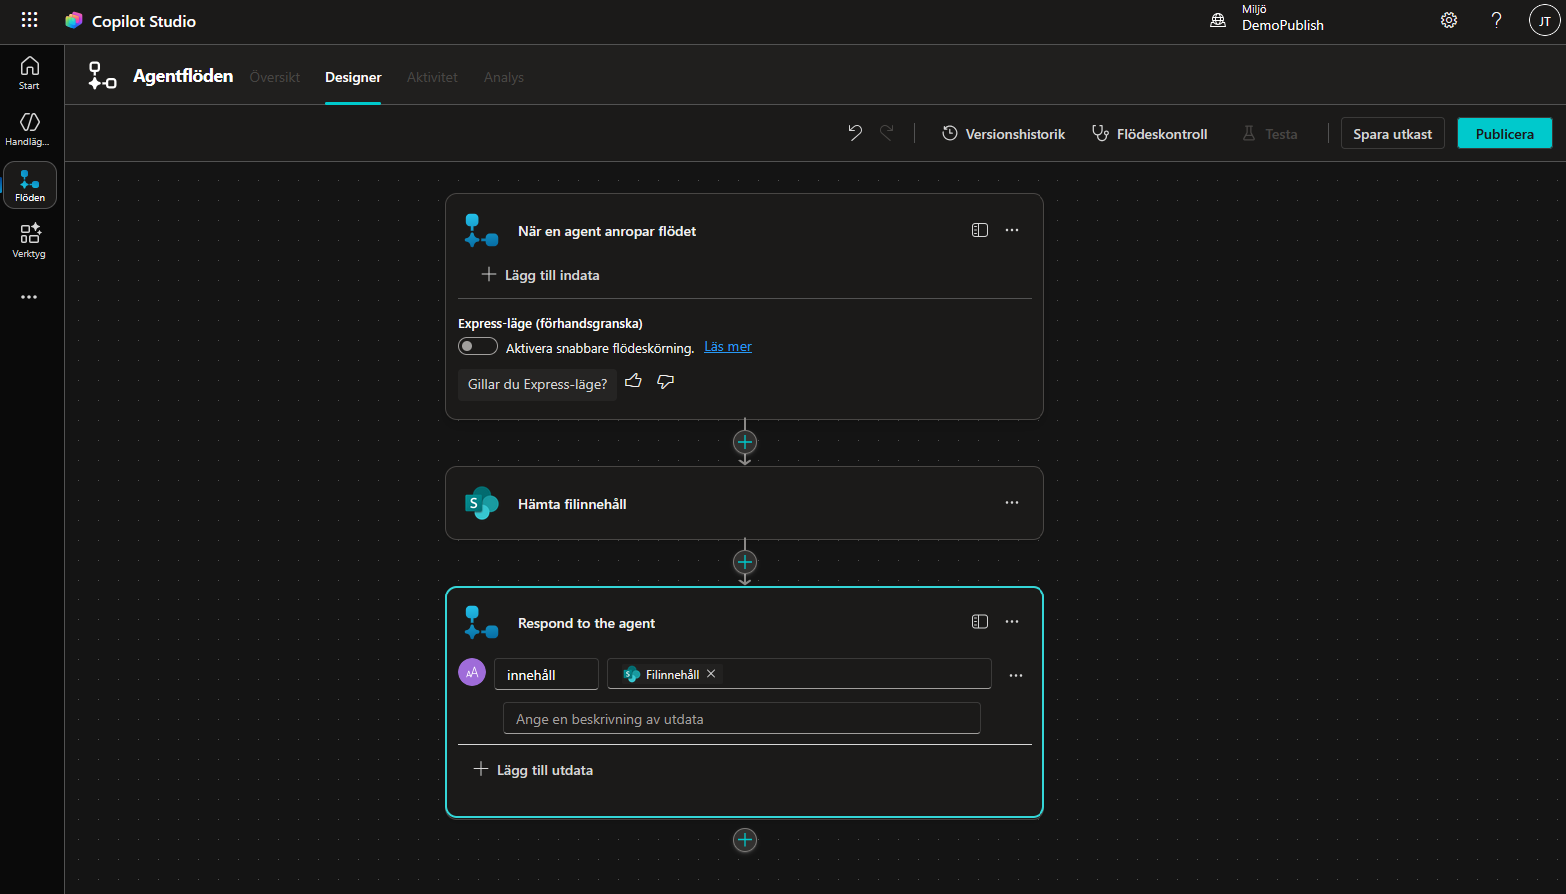Select the Designer tab

(353, 77)
